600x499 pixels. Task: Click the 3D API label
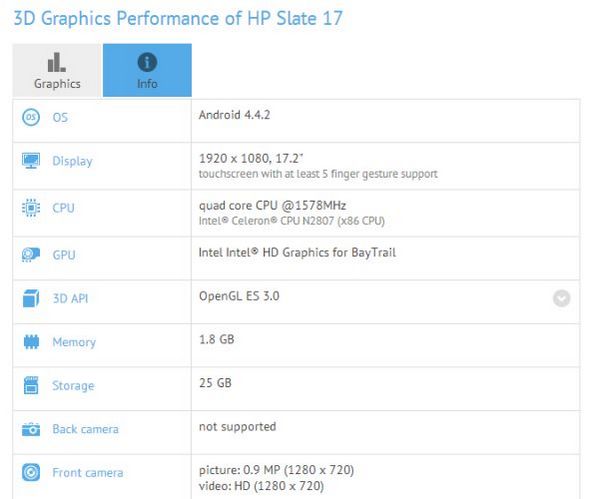coord(71,298)
